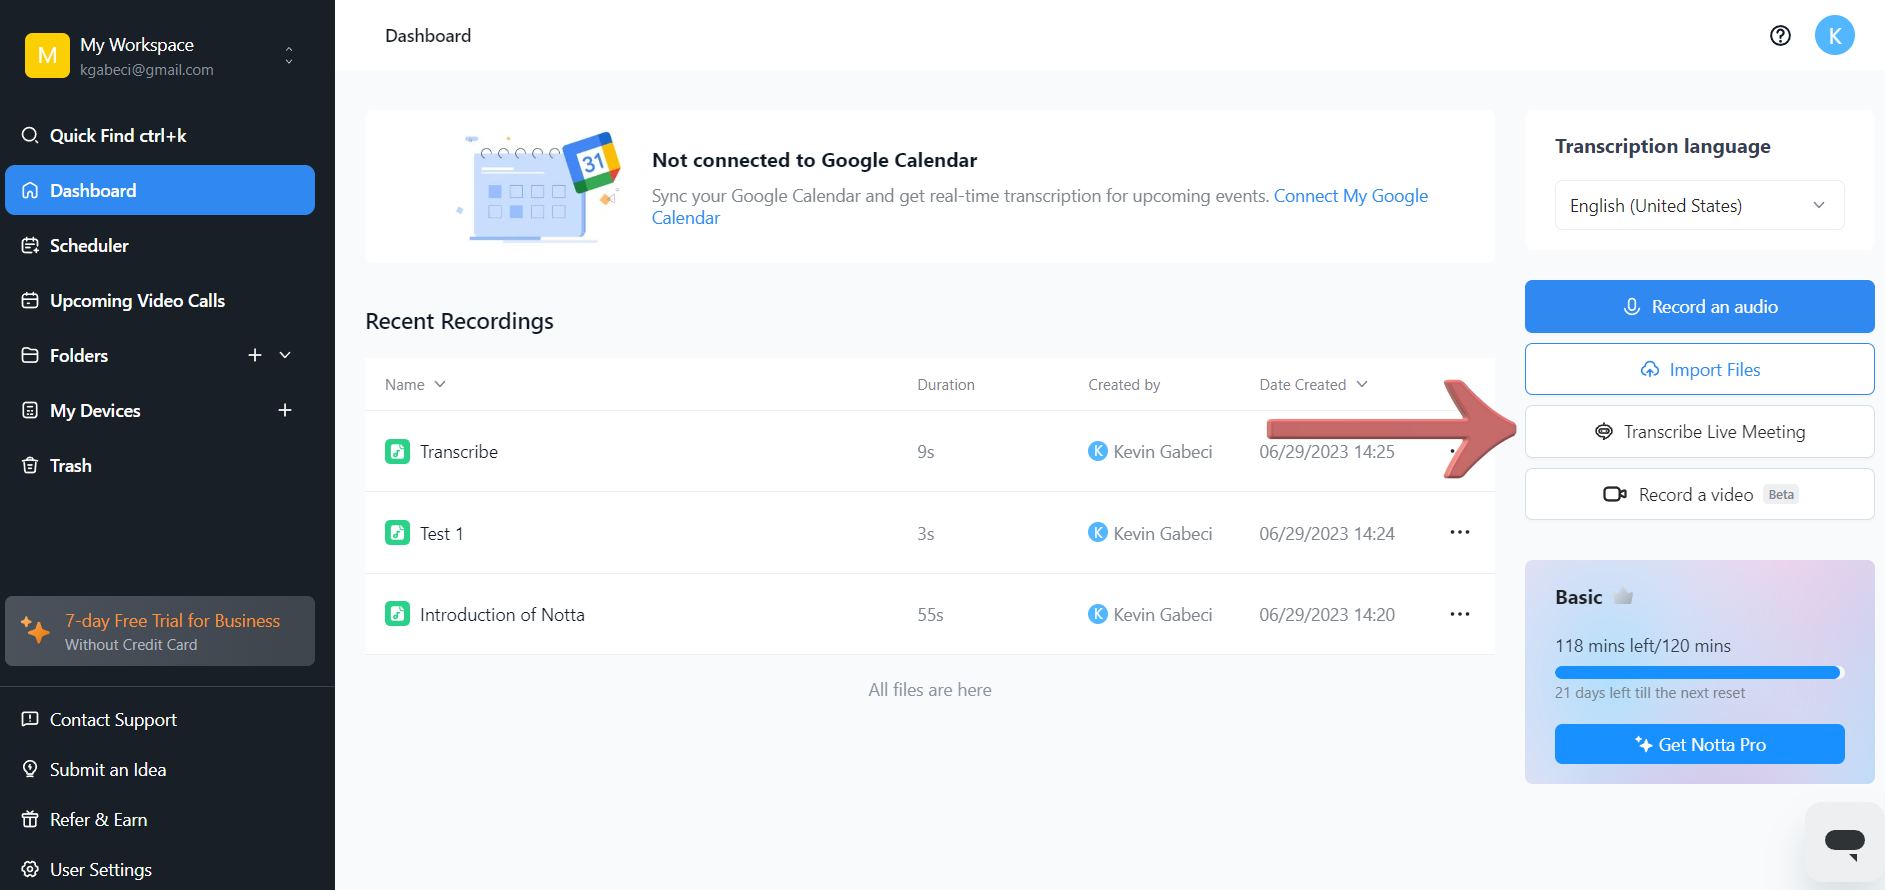
Task: Click the Introduction of Notta file icon
Action: 397,614
